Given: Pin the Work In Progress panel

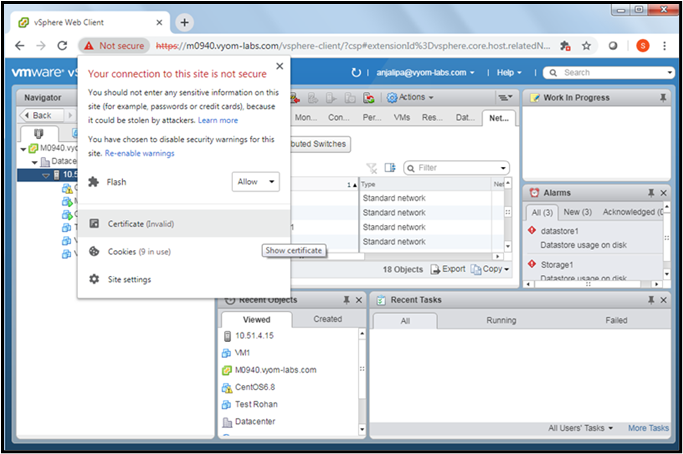Looking at the screenshot, I should pyautogui.click(x=662, y=97).
